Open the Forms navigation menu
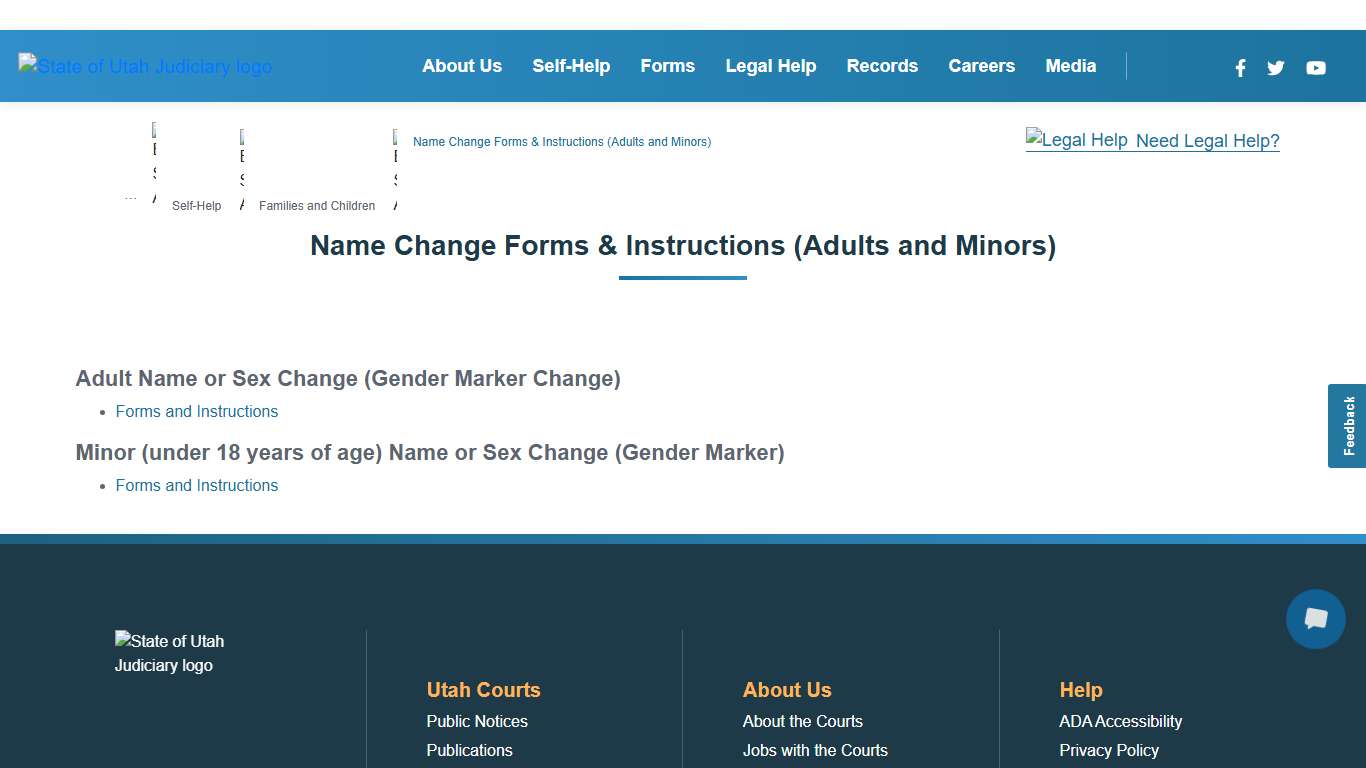The width and height of the screenshot is (1366, 768). click(x=667, y=66)
